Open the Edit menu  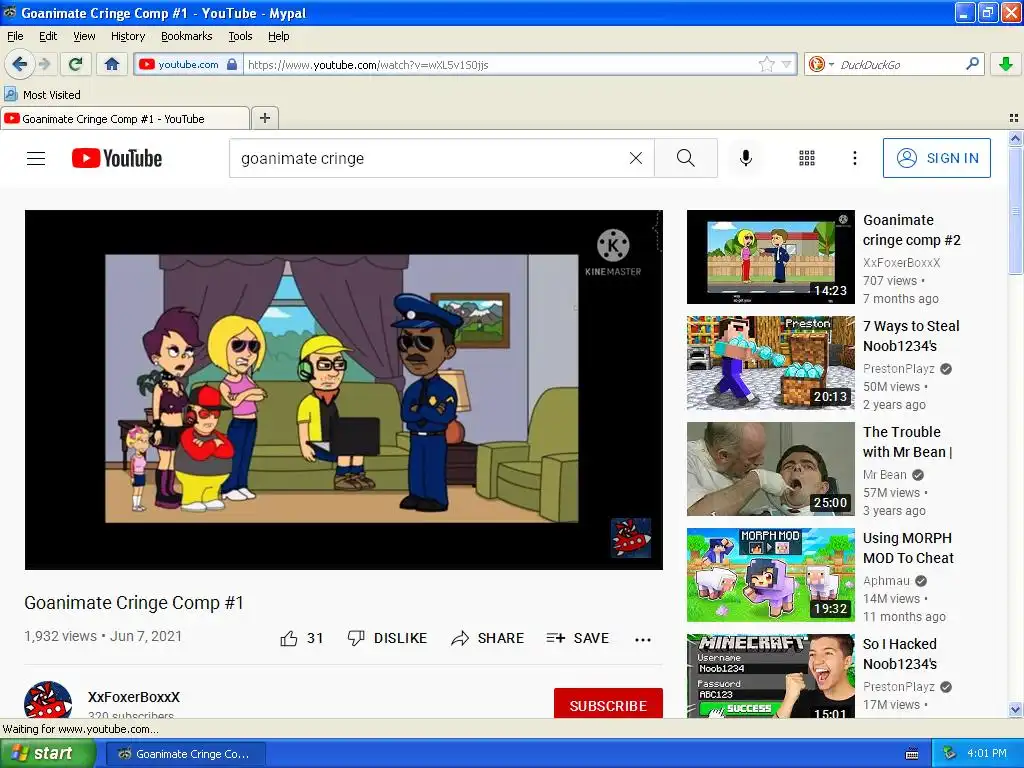coord(48,36)
